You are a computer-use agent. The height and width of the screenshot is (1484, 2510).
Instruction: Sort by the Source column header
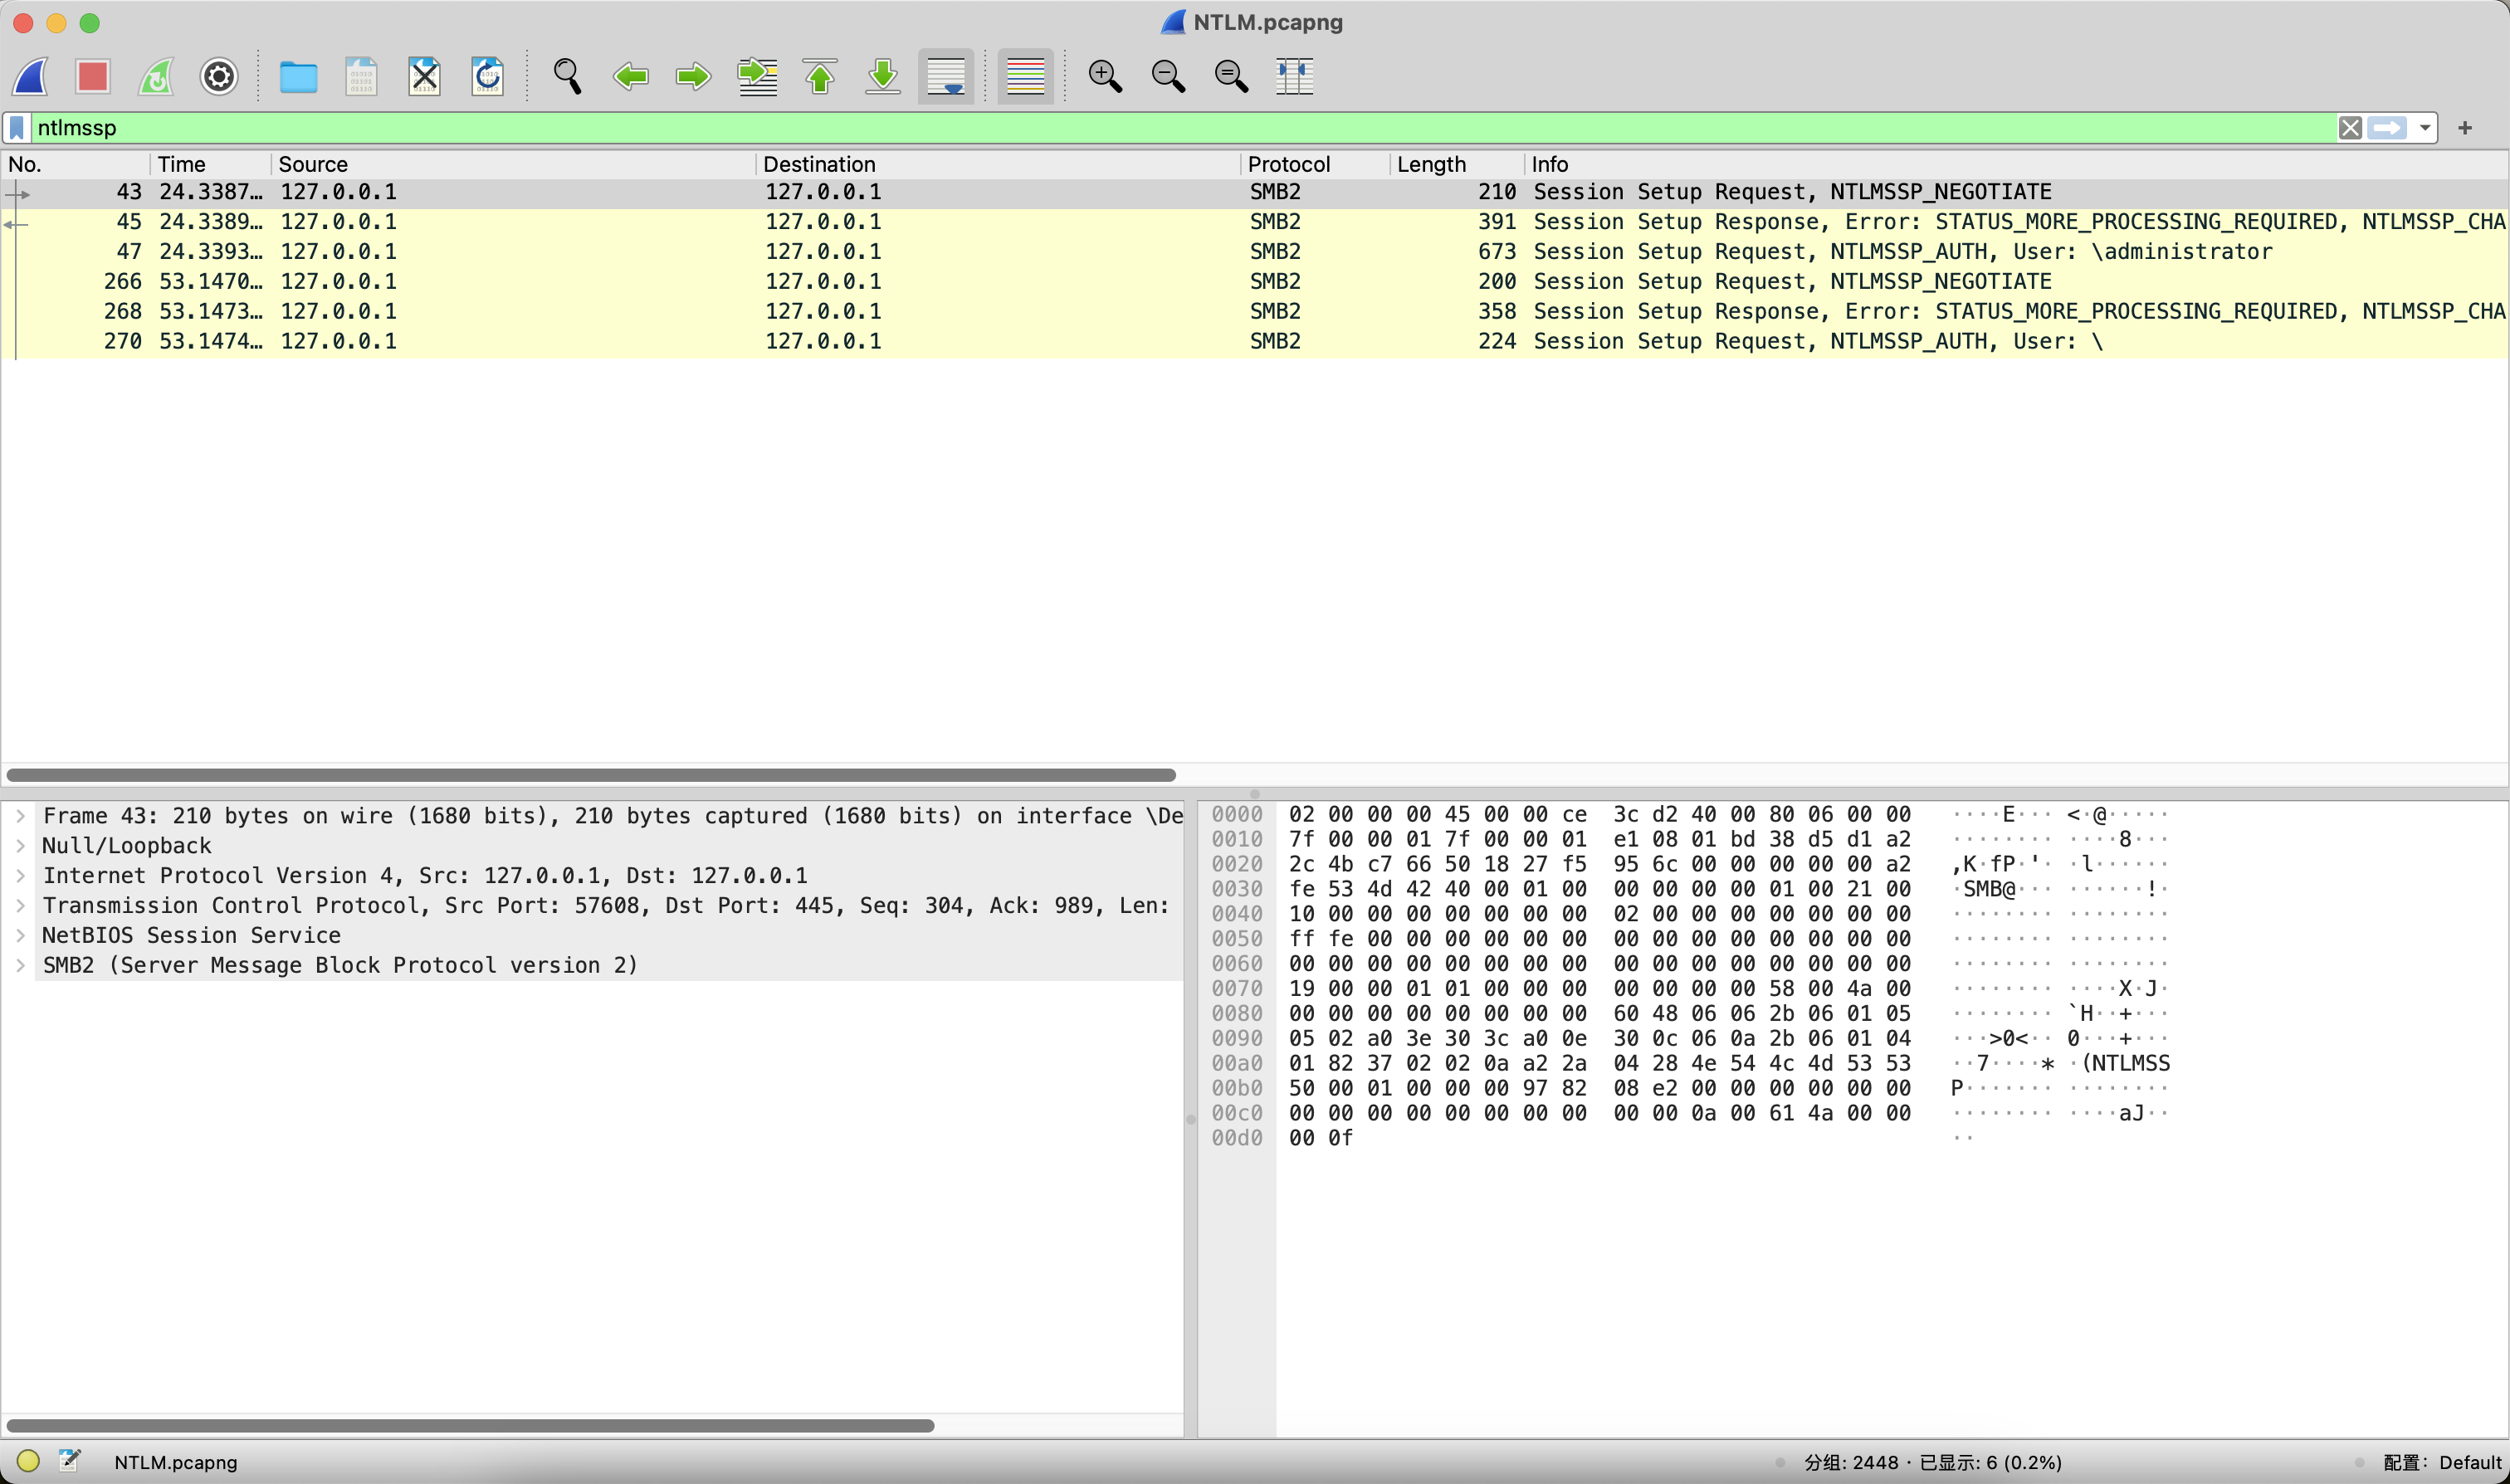pos(514,164)
